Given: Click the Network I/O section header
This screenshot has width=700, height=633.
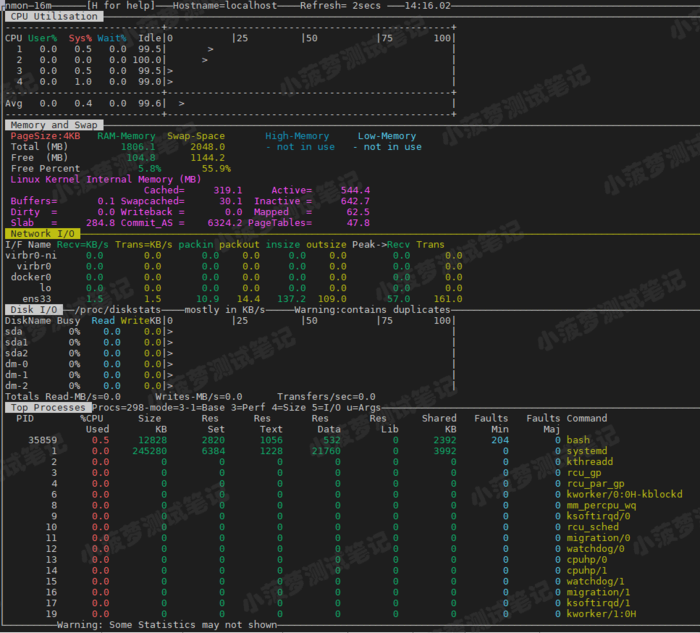Looking at the screenshot, I should point(42,233).
